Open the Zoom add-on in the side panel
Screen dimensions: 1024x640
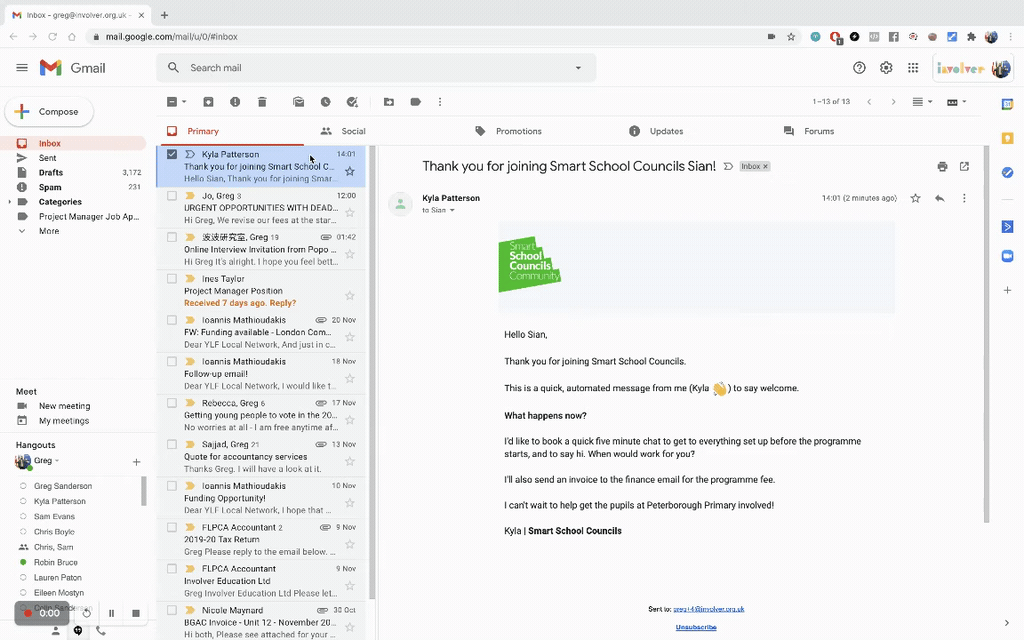click(x=1008, y=256)
